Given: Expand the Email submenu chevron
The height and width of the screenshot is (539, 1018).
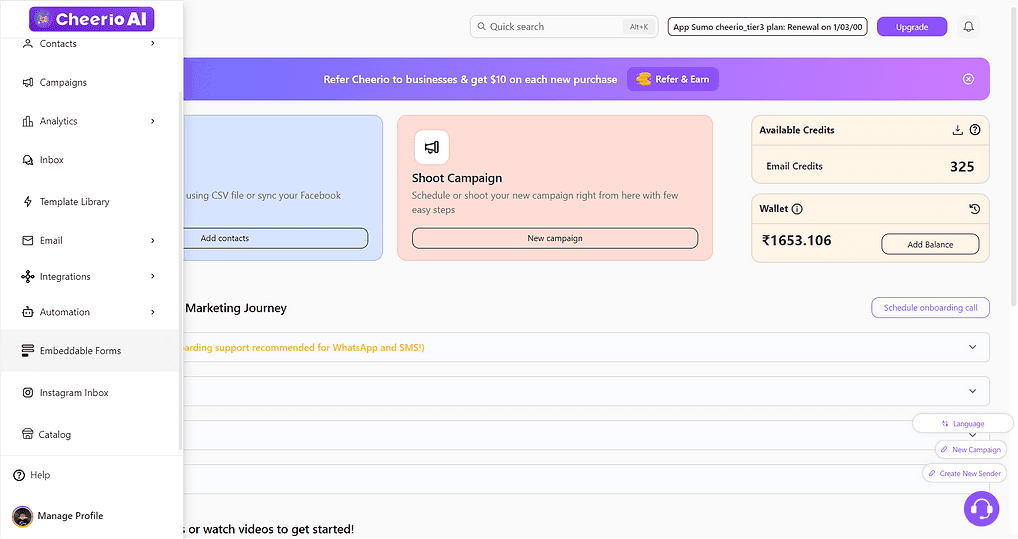Looking at the screenshot, I should click(x=153, y=241).
